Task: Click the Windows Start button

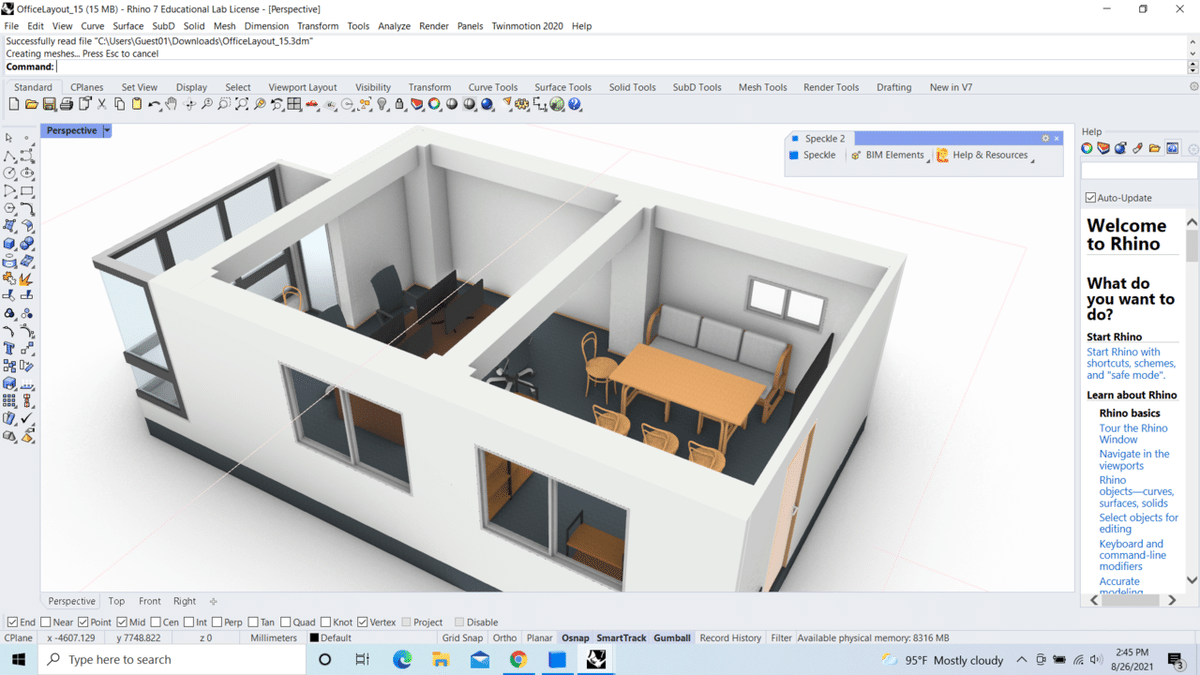Action: (x=18, y=659)
